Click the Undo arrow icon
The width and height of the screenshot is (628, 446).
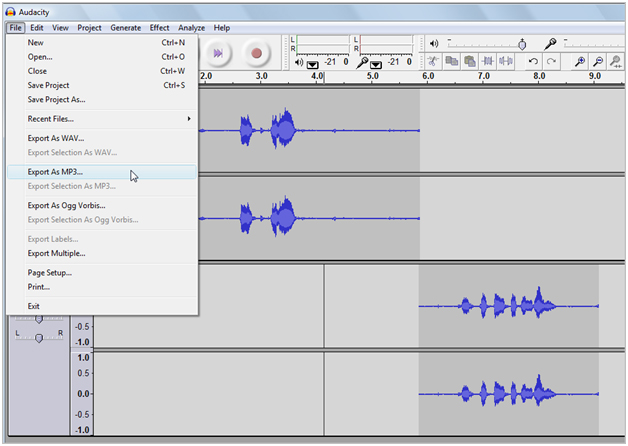point(533,61)
